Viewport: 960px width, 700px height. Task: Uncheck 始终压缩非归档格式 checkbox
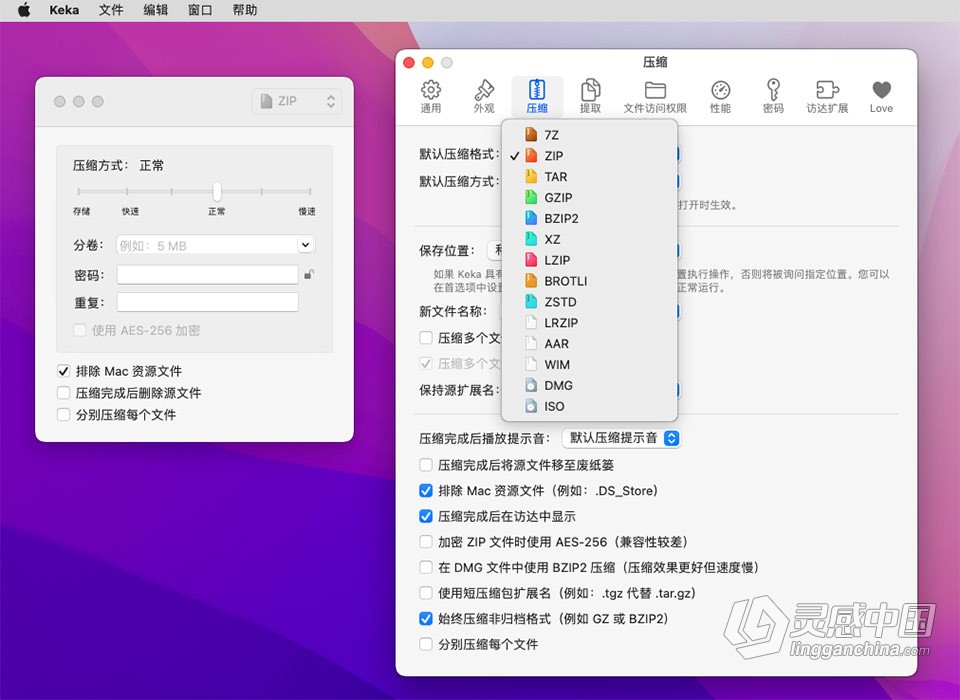click(426, 619)
